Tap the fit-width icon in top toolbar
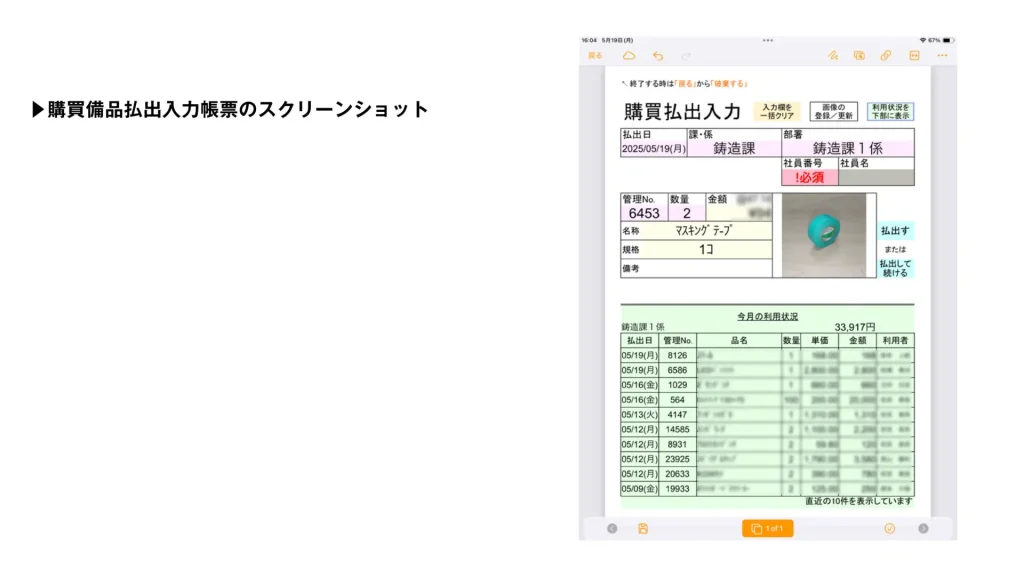 pyautogui.click(x=914, y=56)
